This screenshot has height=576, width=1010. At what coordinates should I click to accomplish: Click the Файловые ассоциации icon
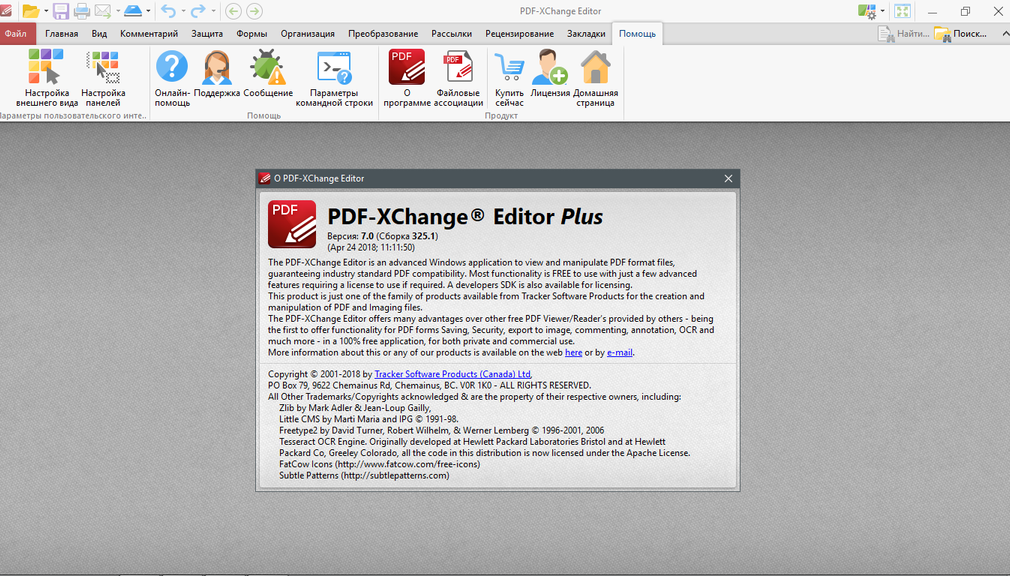(458, 77)
